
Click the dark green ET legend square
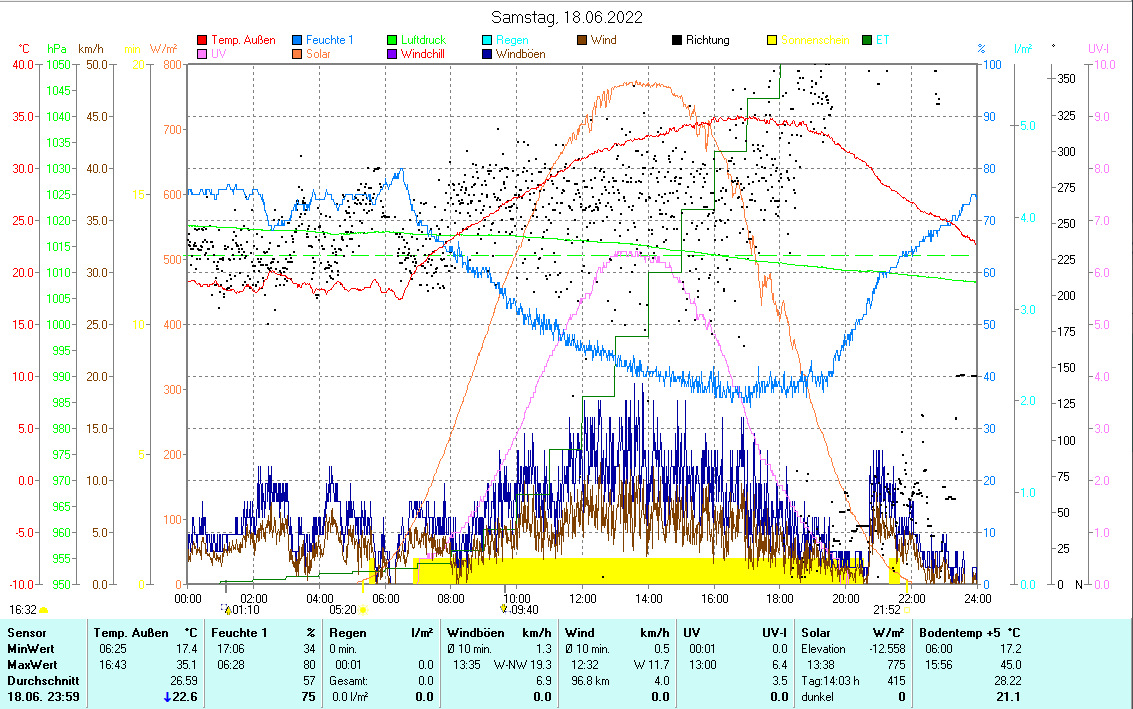[867, 41]
